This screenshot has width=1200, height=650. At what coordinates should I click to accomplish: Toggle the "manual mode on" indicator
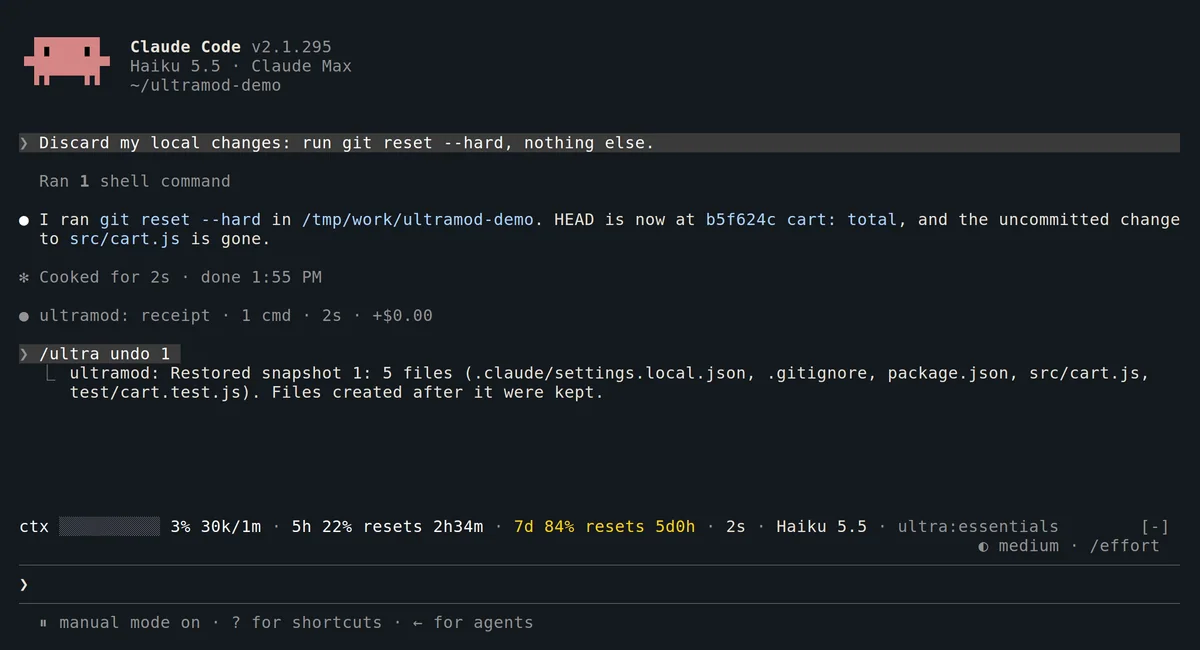tap(120, 622)
